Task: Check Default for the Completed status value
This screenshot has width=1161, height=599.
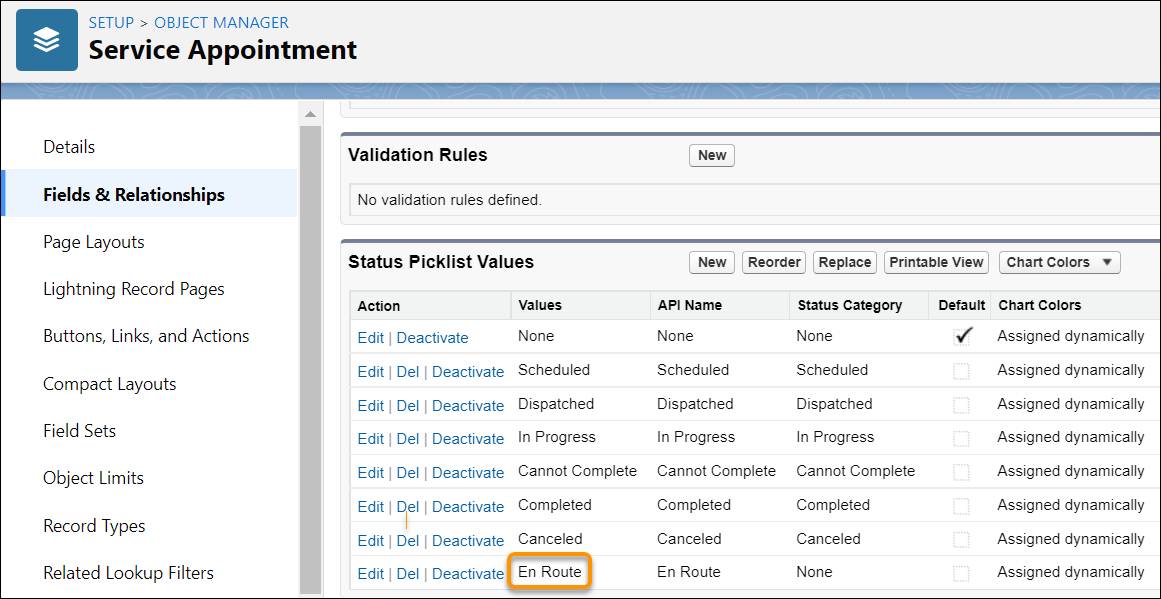Action: [962, 505]
